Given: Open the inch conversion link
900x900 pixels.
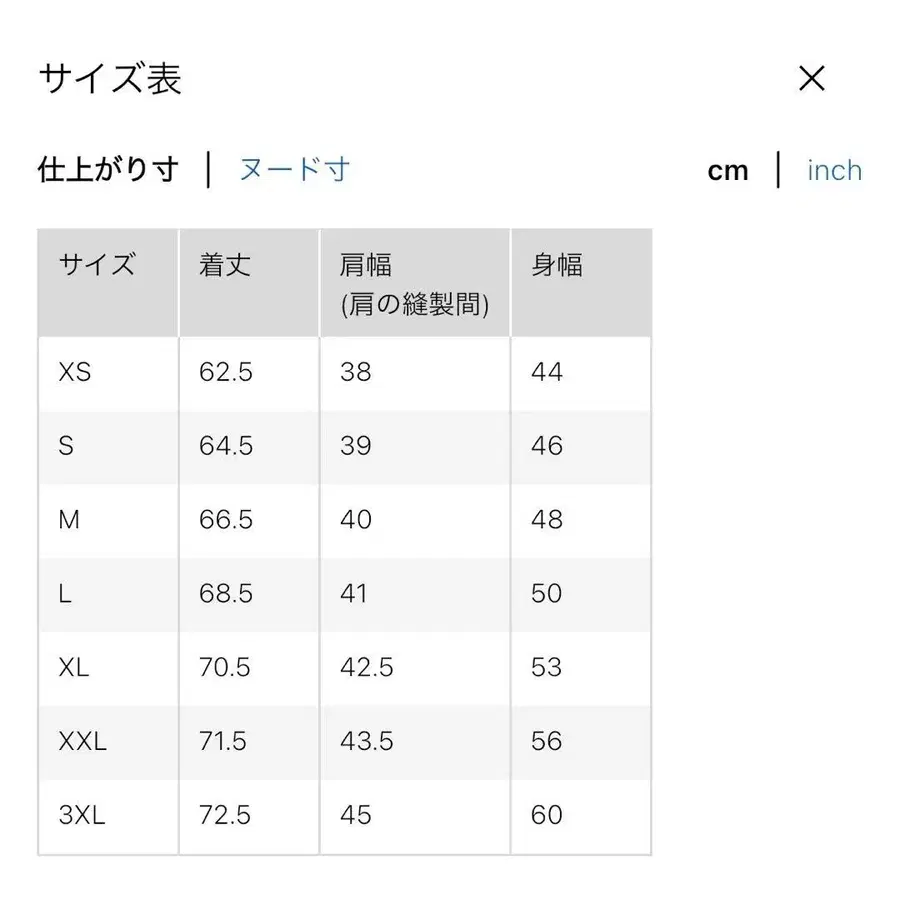Looking at the screenshot, I should tap(833, 170).
